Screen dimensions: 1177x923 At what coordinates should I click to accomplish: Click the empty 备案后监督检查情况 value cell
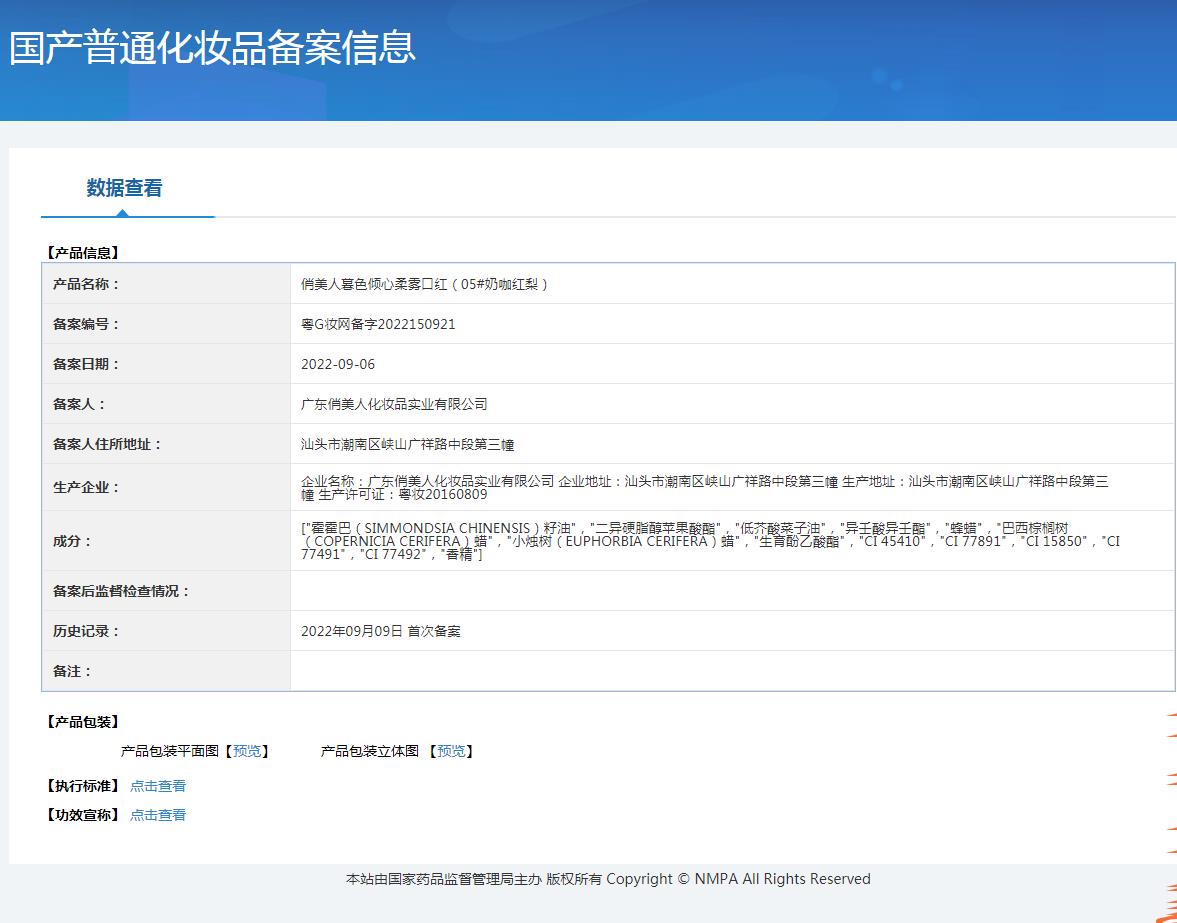tap(731, 591)
